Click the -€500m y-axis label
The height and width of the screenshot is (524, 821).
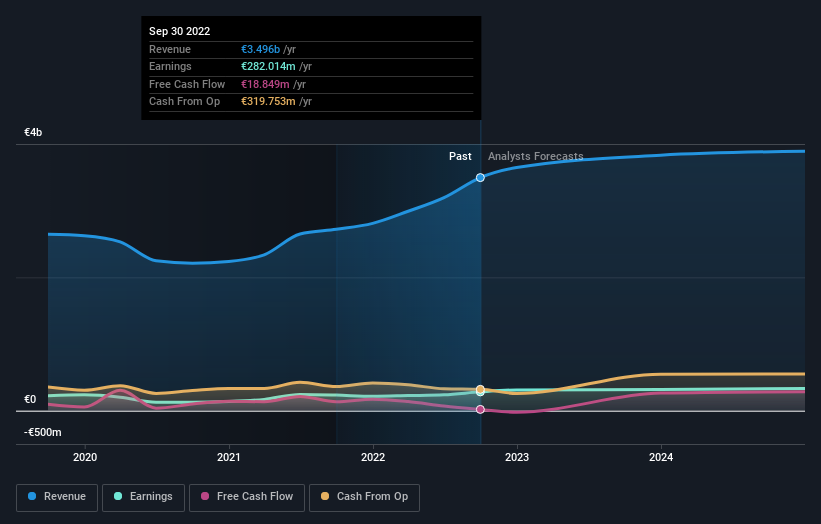pos(42,432)
